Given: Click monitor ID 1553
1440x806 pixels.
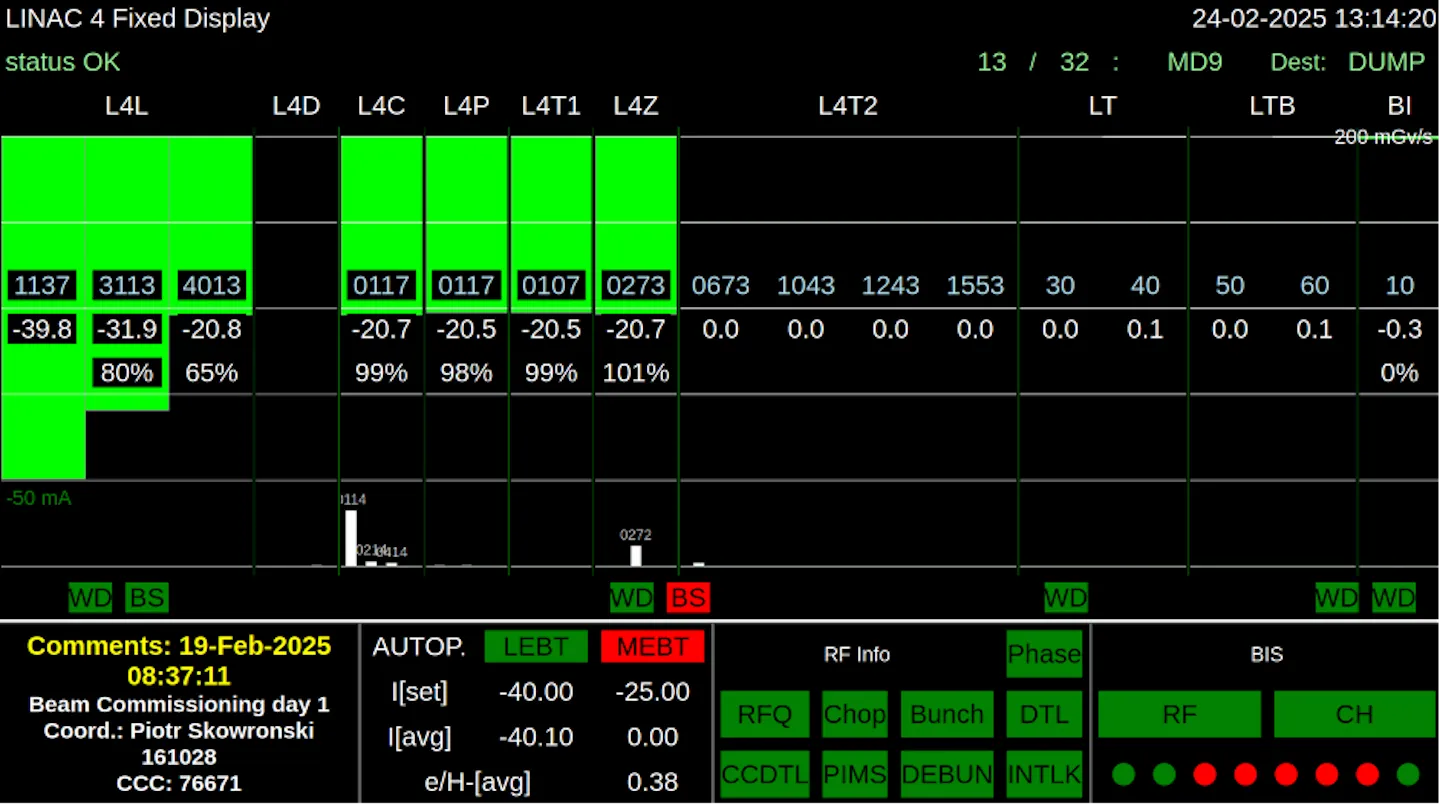Looking at the screenshot, I should (976, 285).
